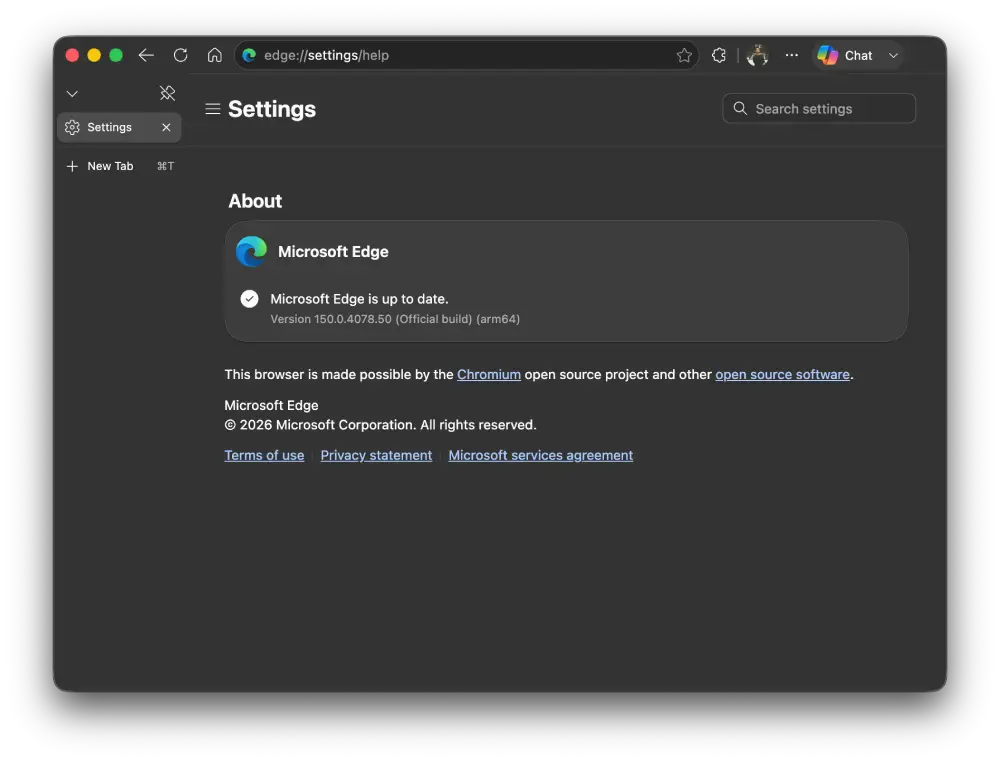Image resolution: width=1000 pixels, height=762 pixels.
Task: Open the Extensions puzzle icon
Action: (x=719, y=55)
